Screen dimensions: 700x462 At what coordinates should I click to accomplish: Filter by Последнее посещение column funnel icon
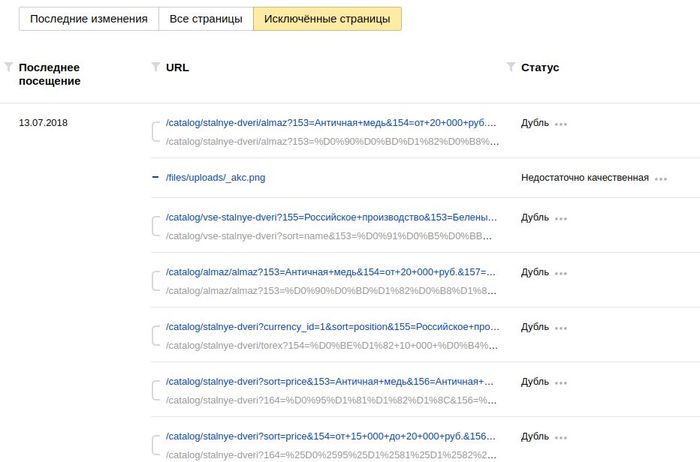(10, 67)
